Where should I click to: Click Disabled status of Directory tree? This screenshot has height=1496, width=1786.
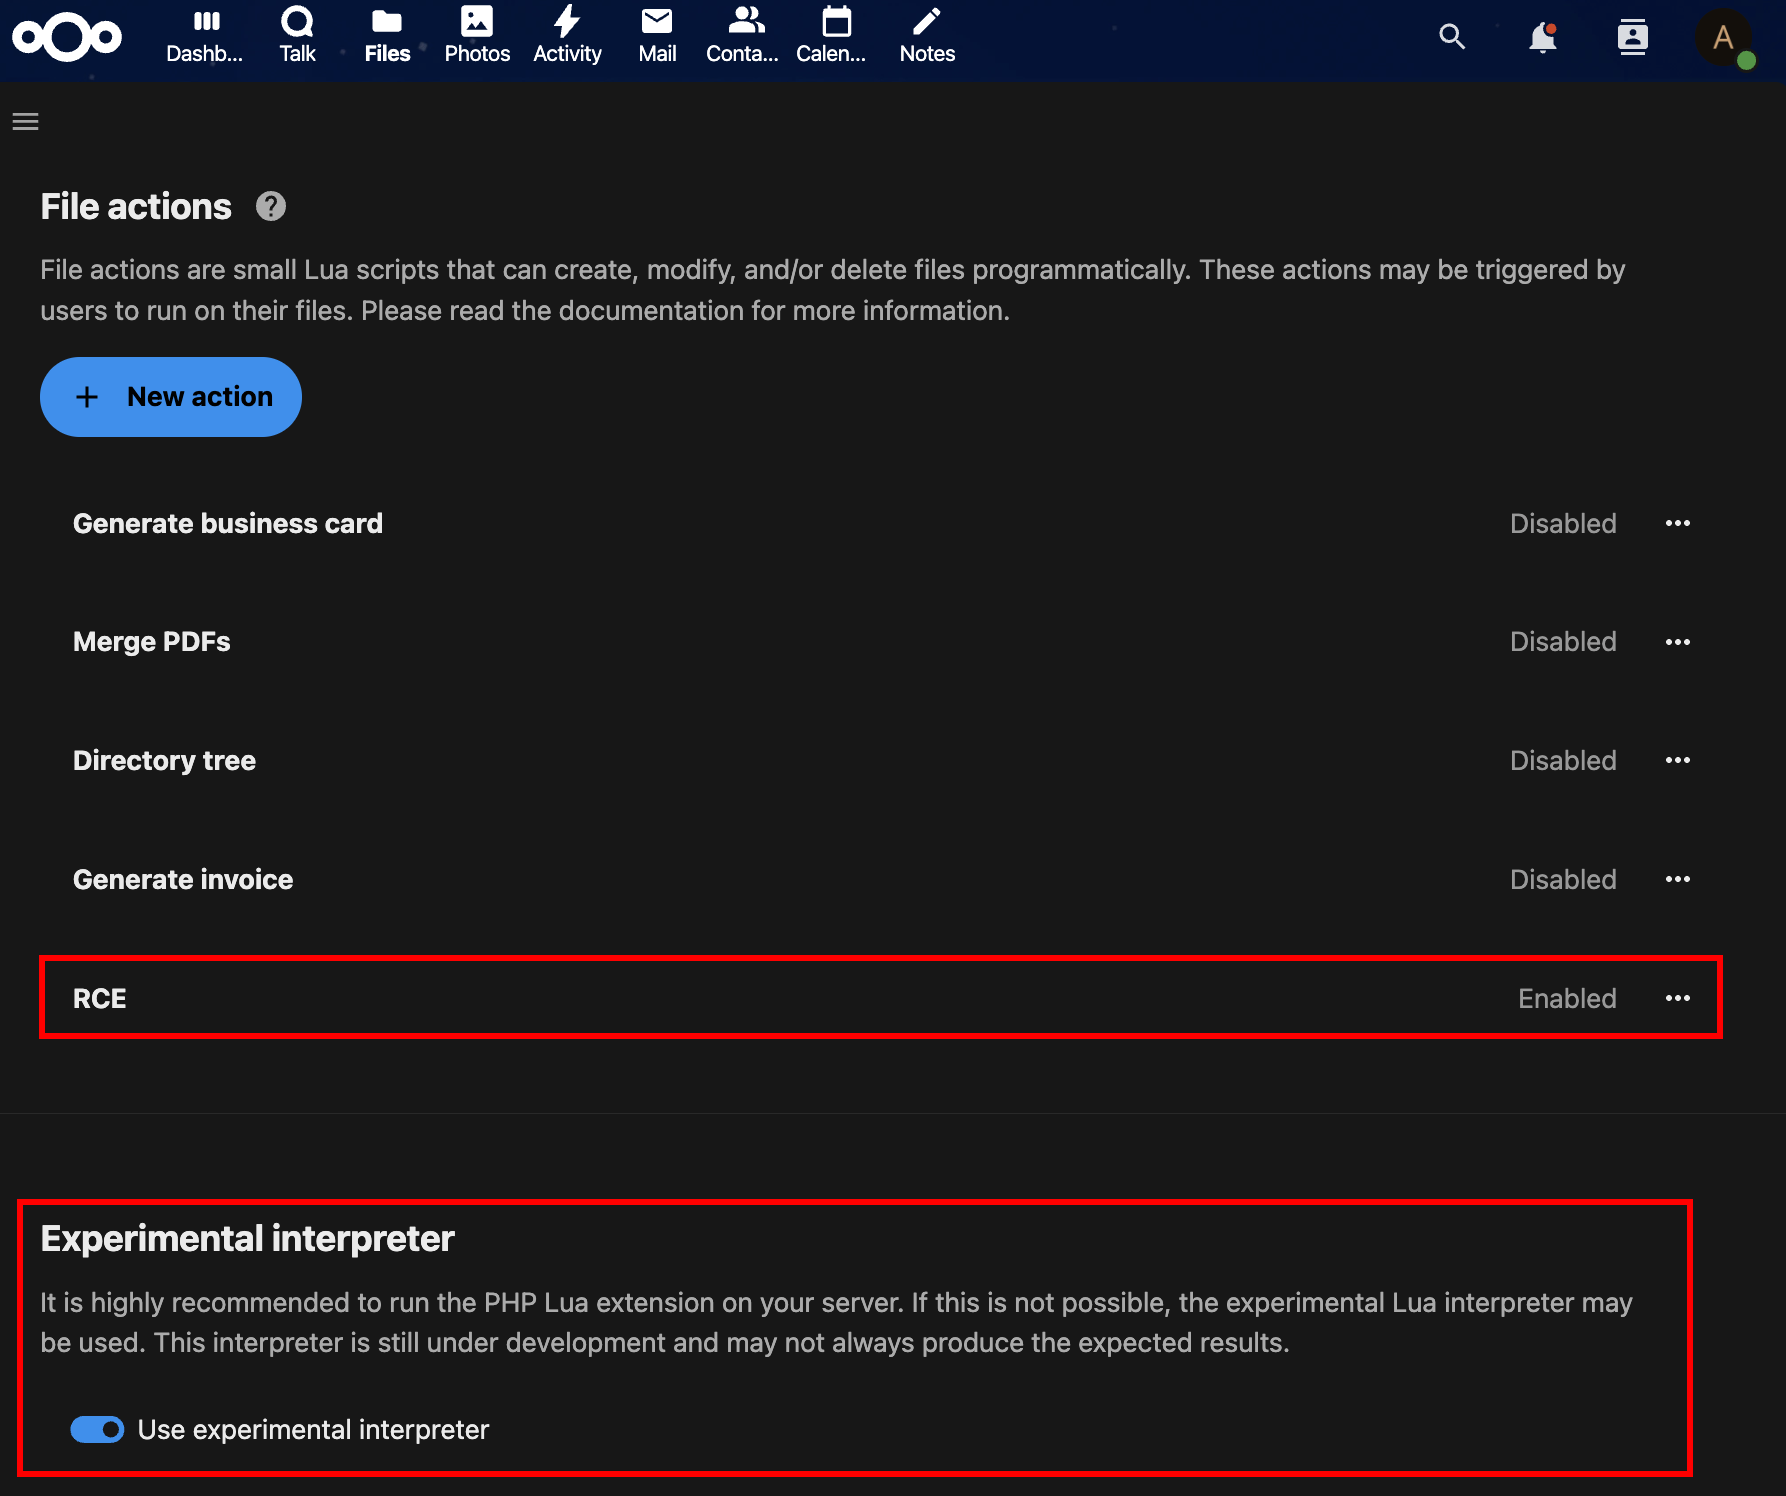[1563, 761]
